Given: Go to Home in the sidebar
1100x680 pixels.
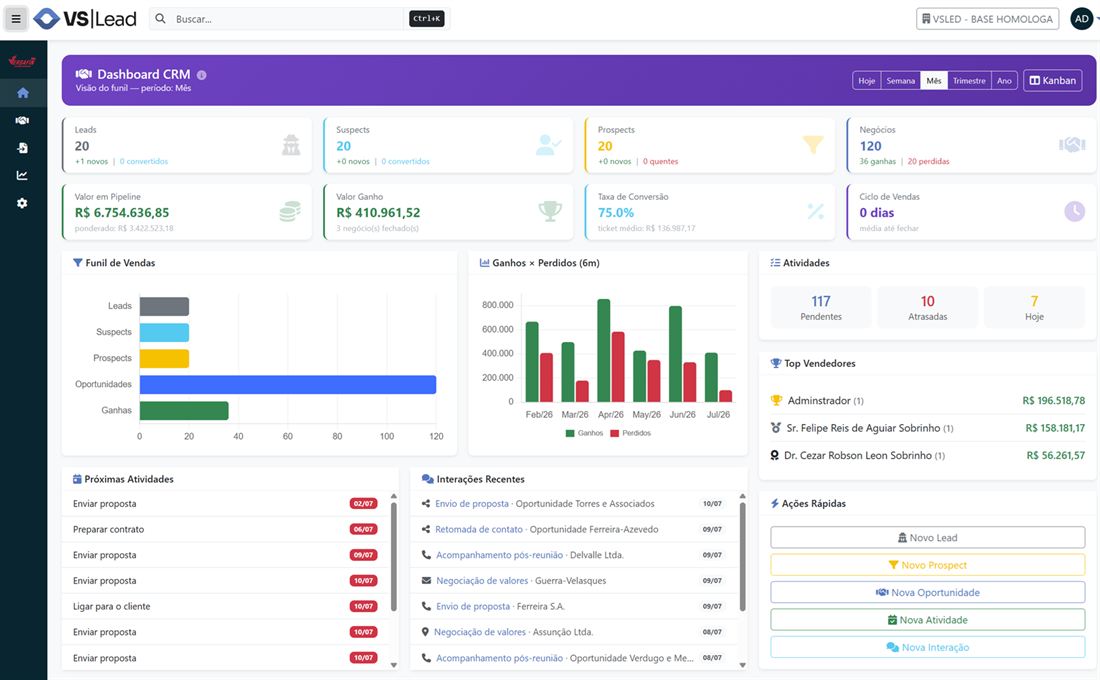Looking at the screenshot, I should 22,93.
